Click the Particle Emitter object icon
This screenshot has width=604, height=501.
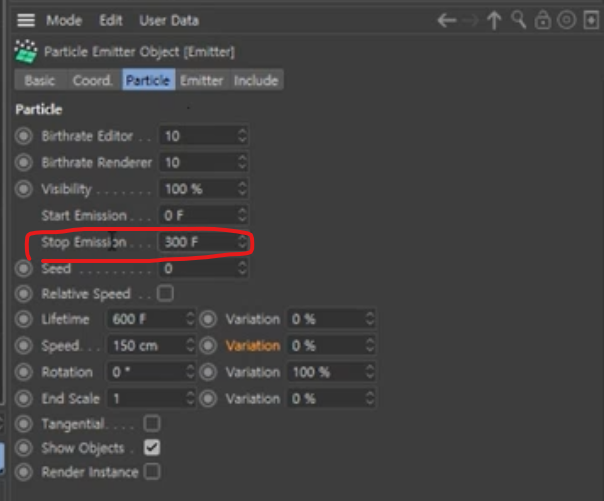(x=26, y=51)
